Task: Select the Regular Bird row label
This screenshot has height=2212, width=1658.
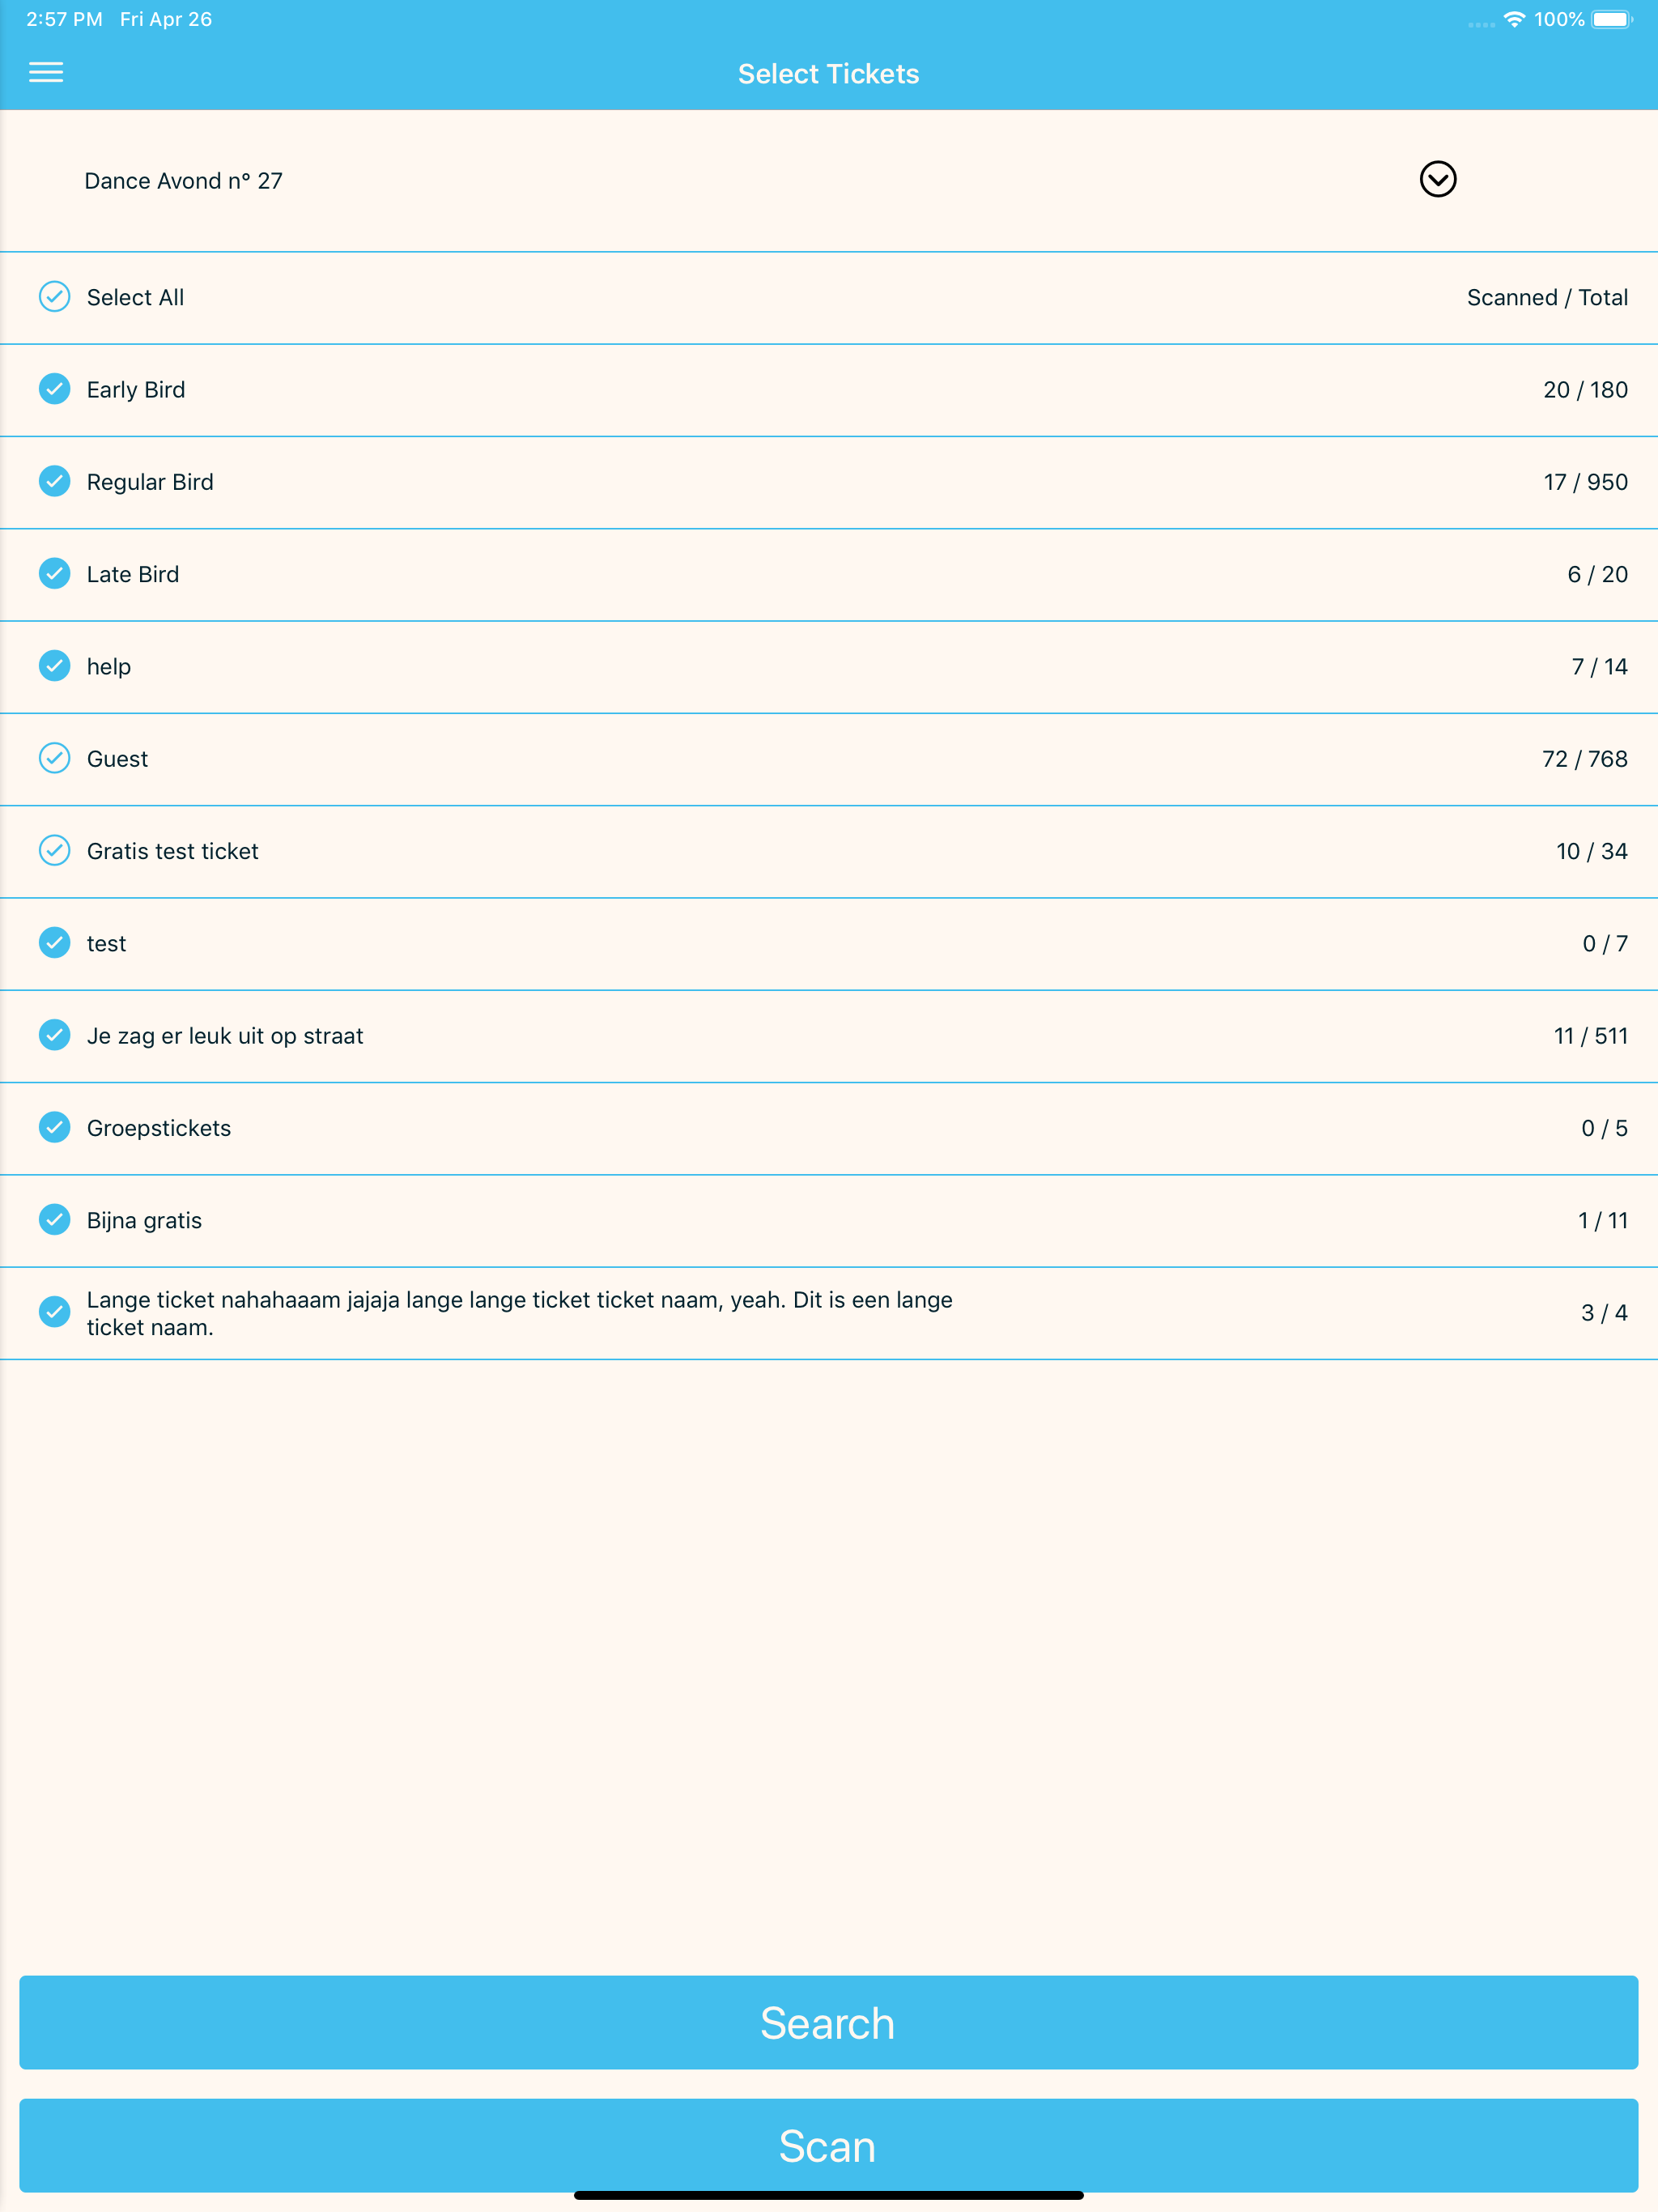Action: coord(150,482)
